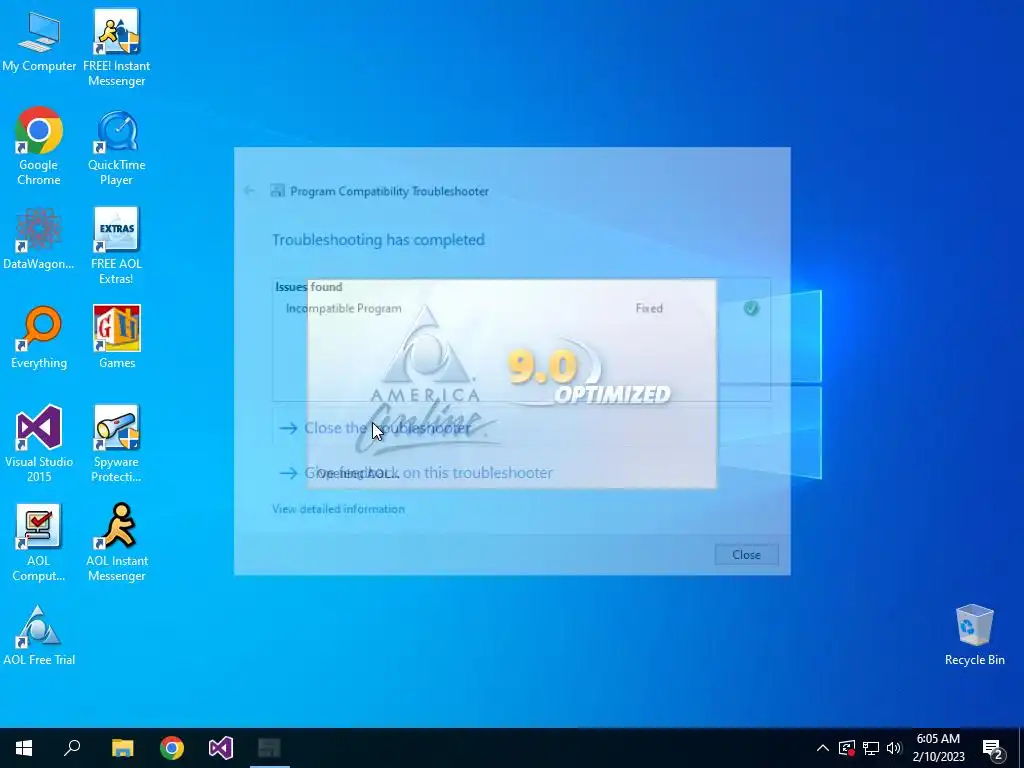Click the green Fixed checkmark icon
1024x768 pixels.
(752, 308)
